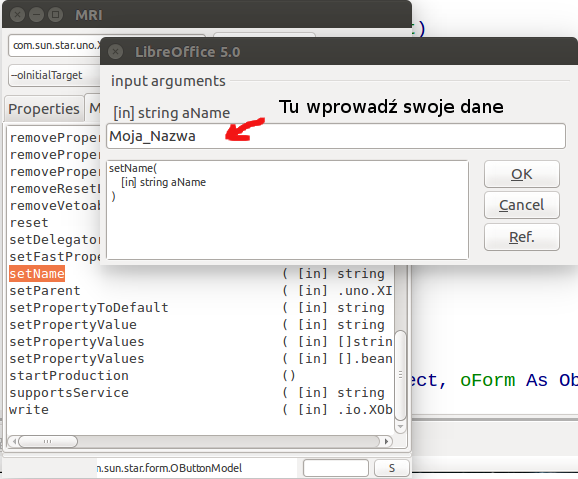Screen dimensions: 578x479
Task: Click the com.sun.star.uno field
Action: click(x=54, y=45)
